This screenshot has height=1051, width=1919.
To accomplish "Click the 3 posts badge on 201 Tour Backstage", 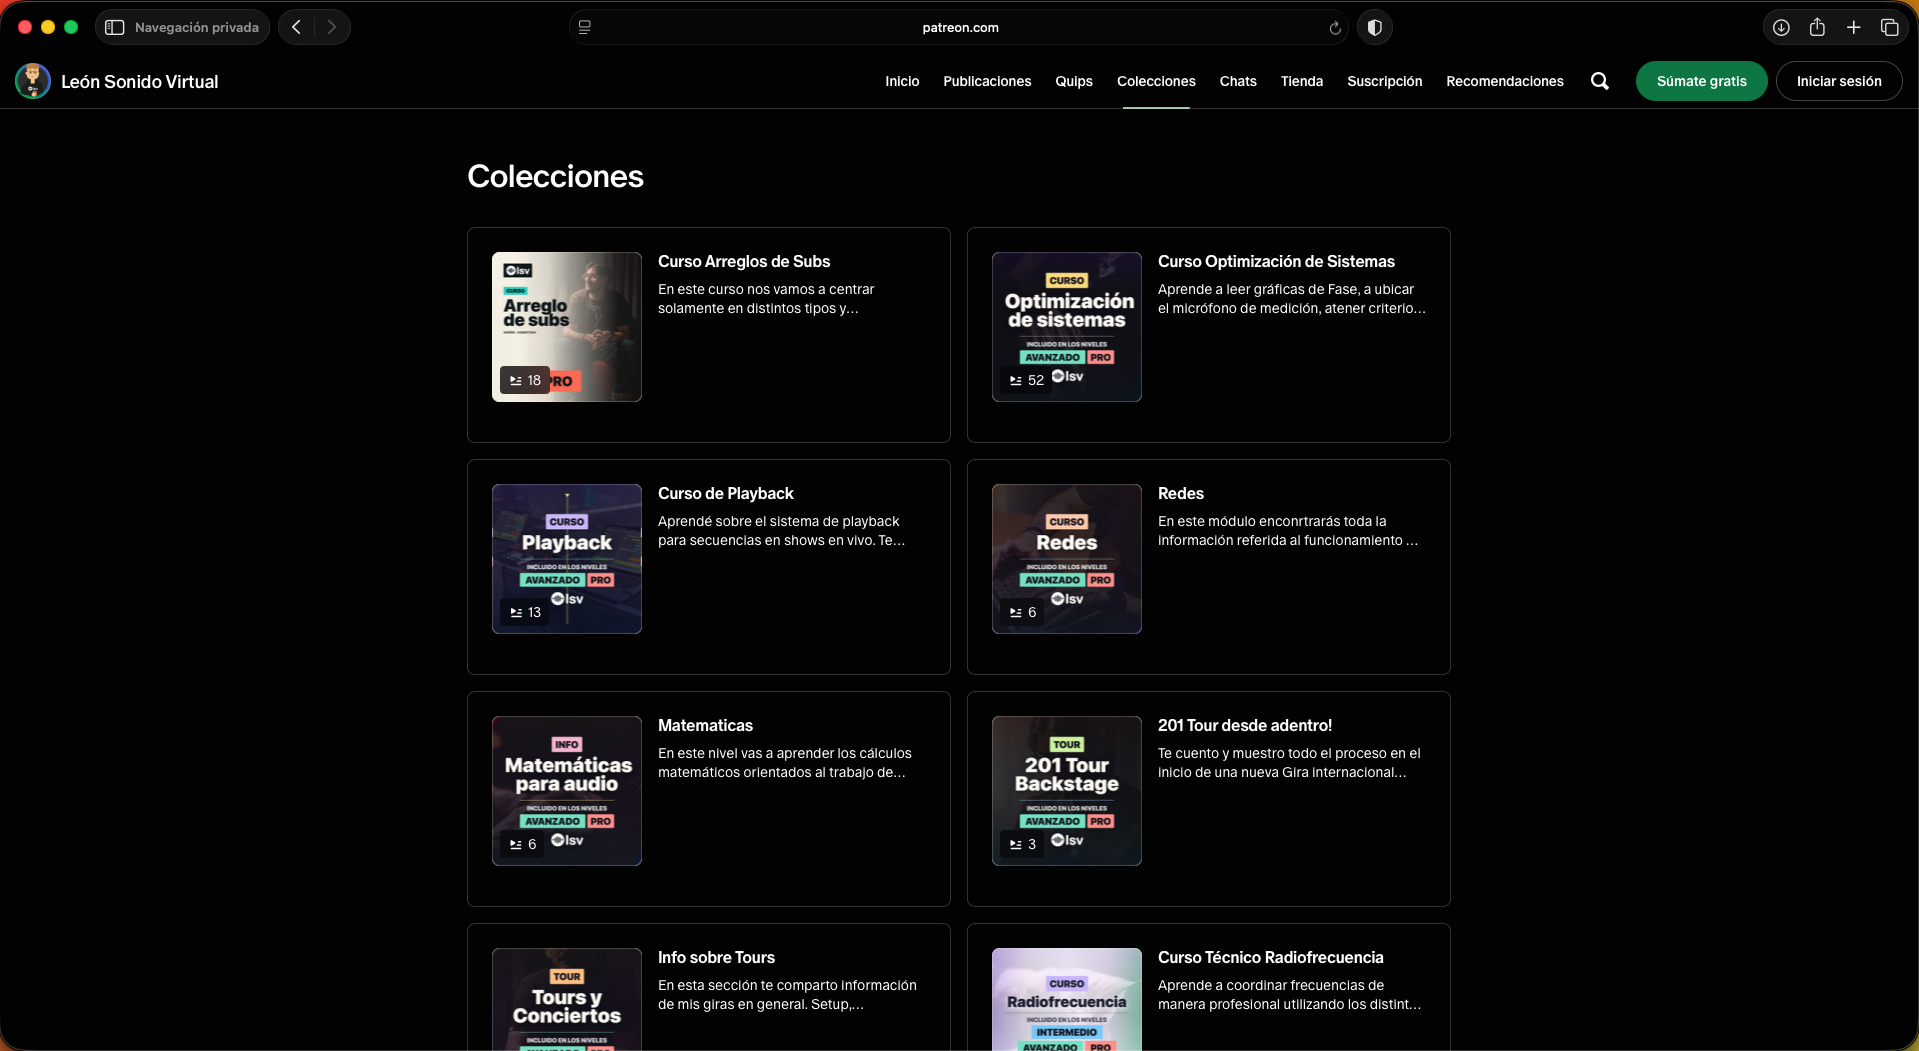I will pyautogui.click(x=1022, y=844).
